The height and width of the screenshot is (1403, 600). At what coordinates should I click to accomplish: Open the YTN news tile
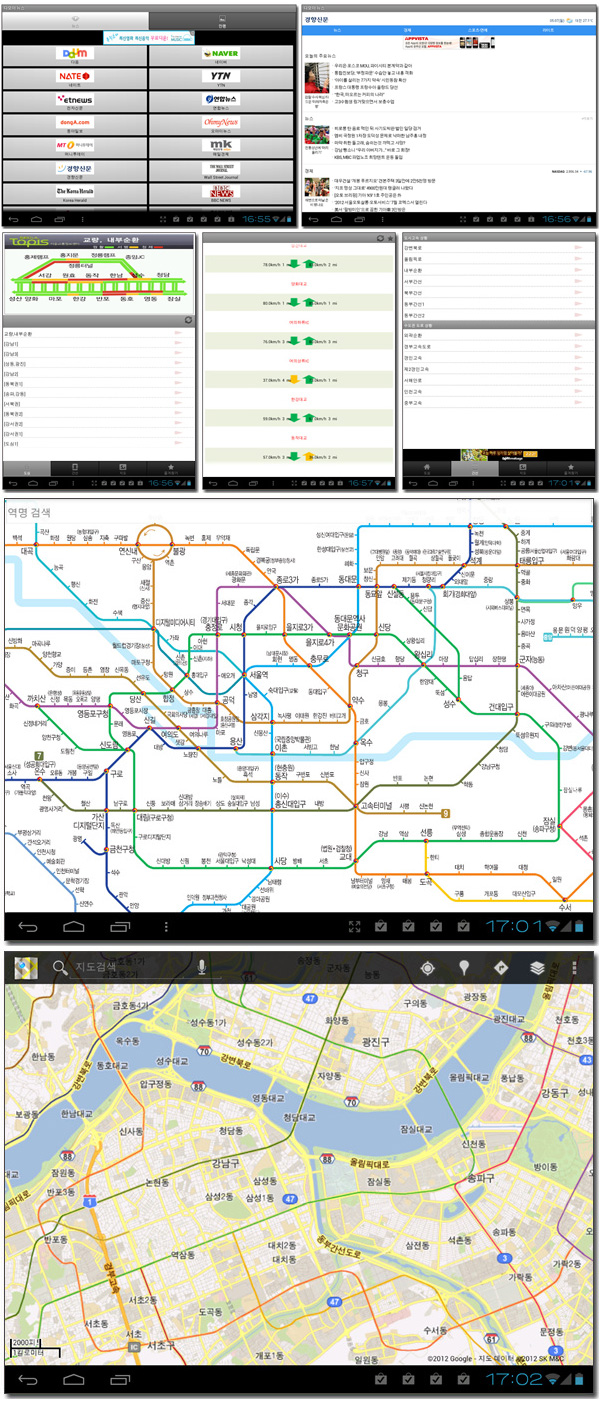tap(221, 79)
